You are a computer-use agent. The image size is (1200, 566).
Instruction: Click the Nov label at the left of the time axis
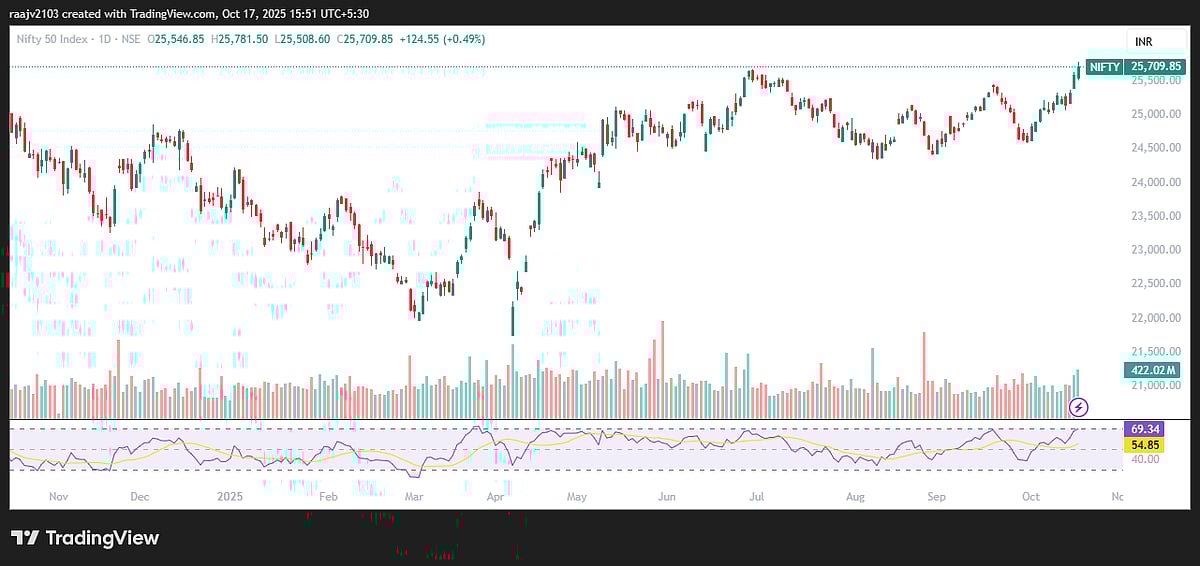(57, 496)
